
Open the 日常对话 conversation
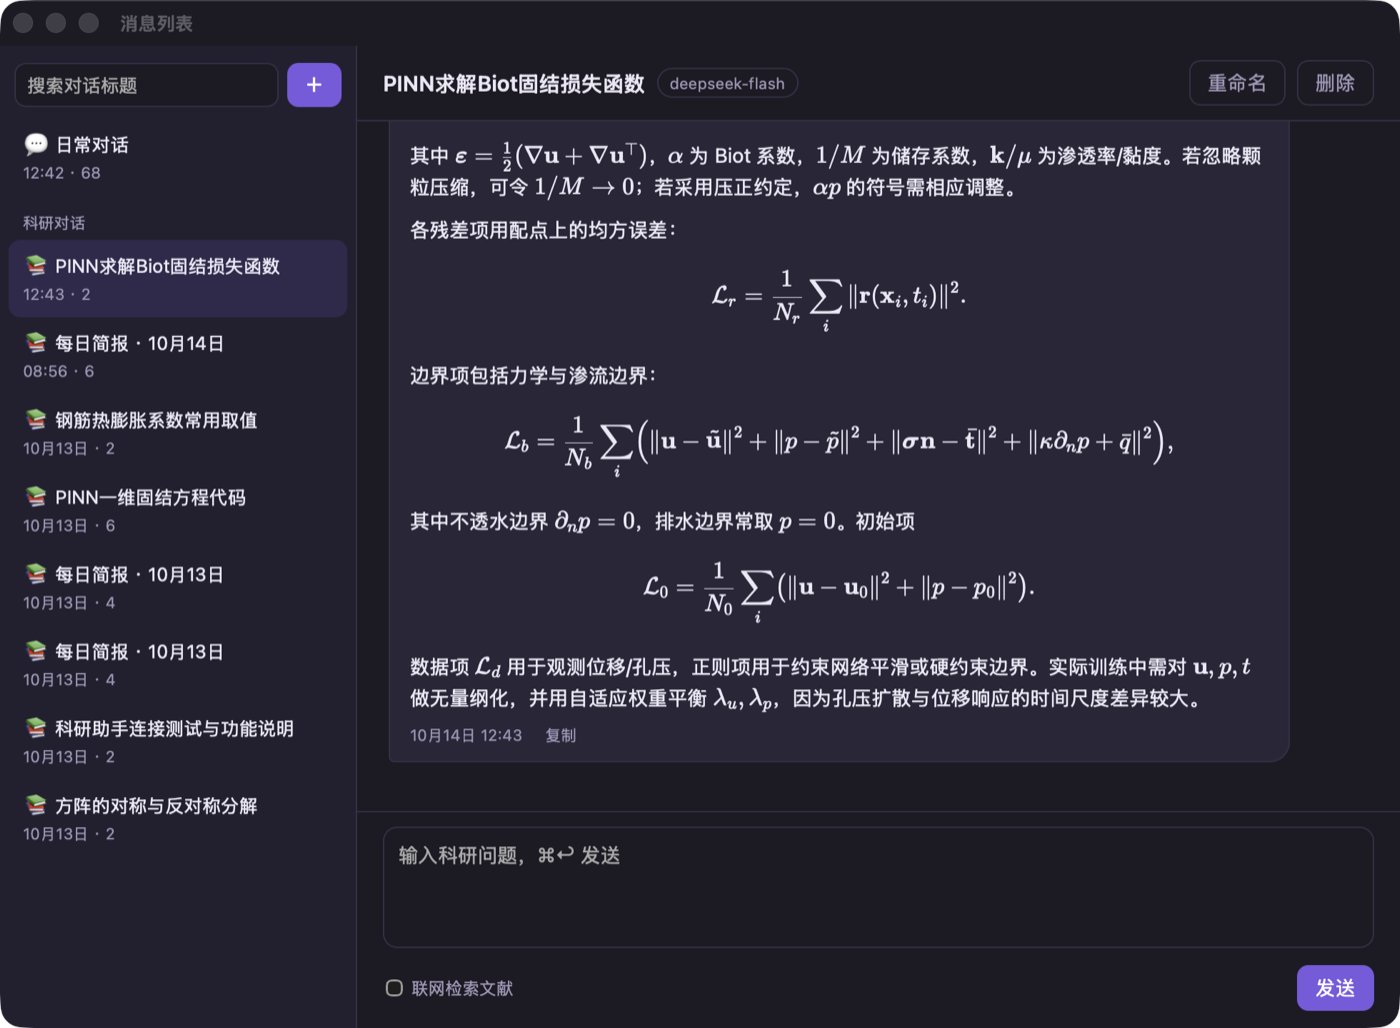pos(178,158)
